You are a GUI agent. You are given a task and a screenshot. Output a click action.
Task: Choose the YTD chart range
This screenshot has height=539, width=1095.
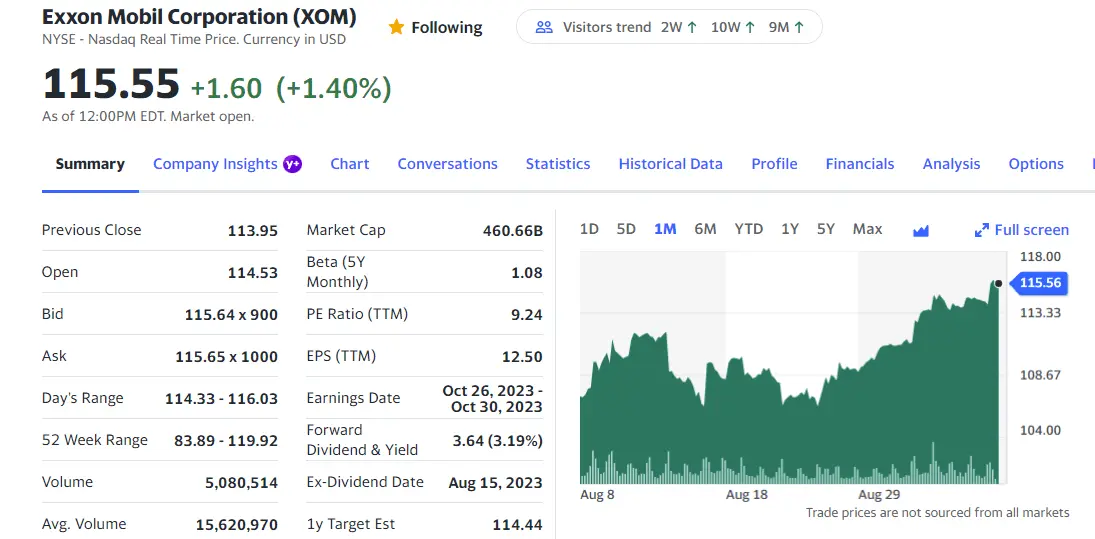pyautogui.click(x=748, y=229)
